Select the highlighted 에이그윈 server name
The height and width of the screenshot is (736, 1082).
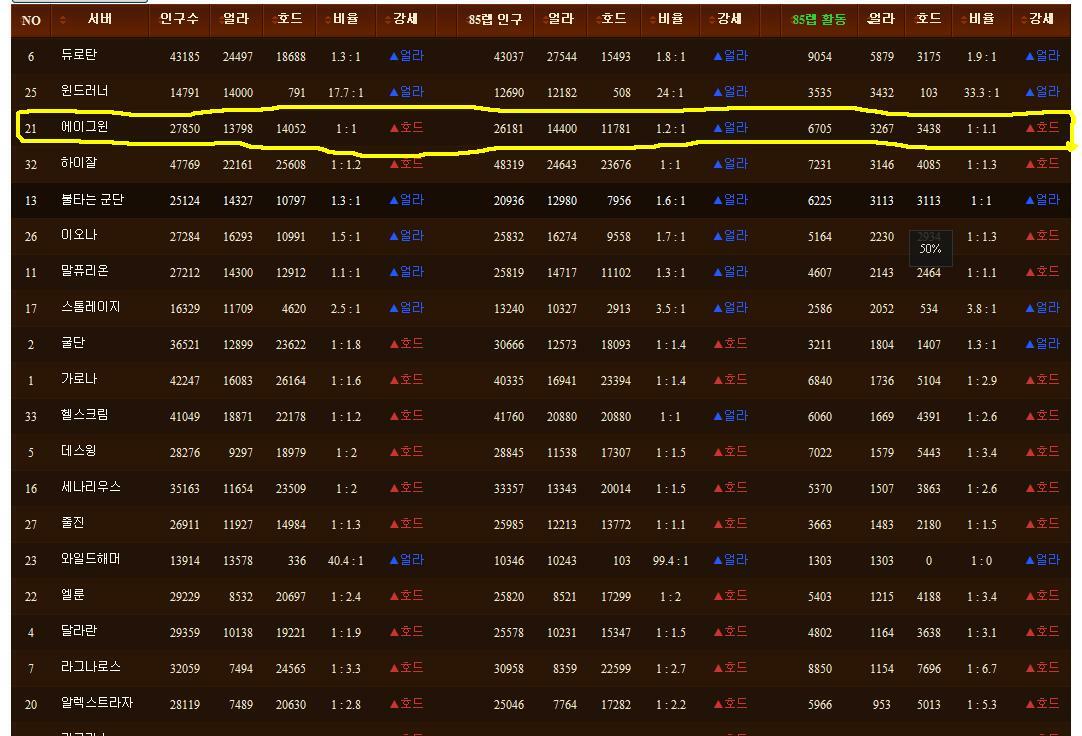[84, 127]
